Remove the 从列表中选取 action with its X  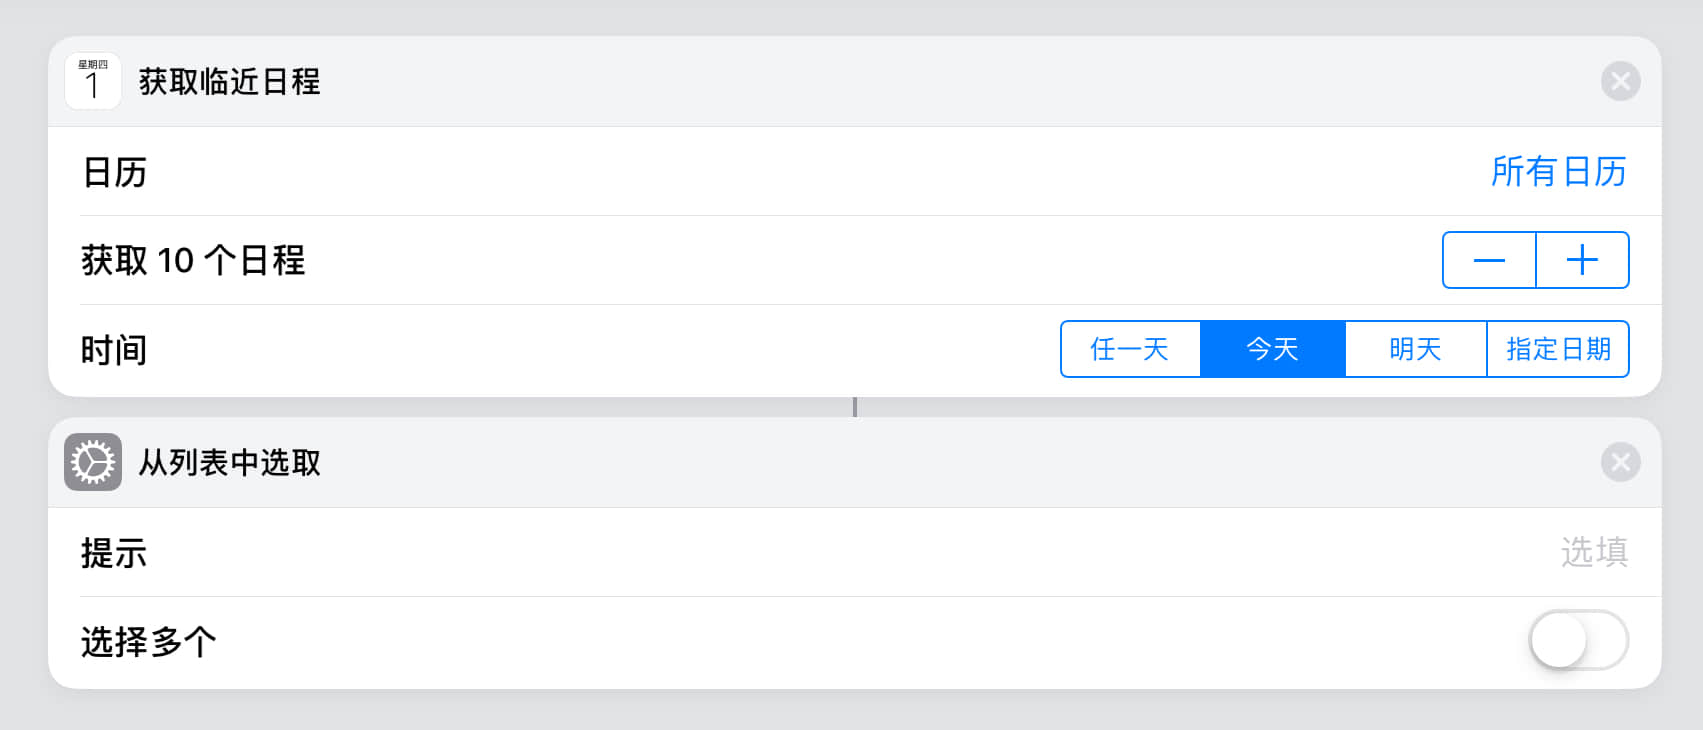click(x=1620, y=462)
